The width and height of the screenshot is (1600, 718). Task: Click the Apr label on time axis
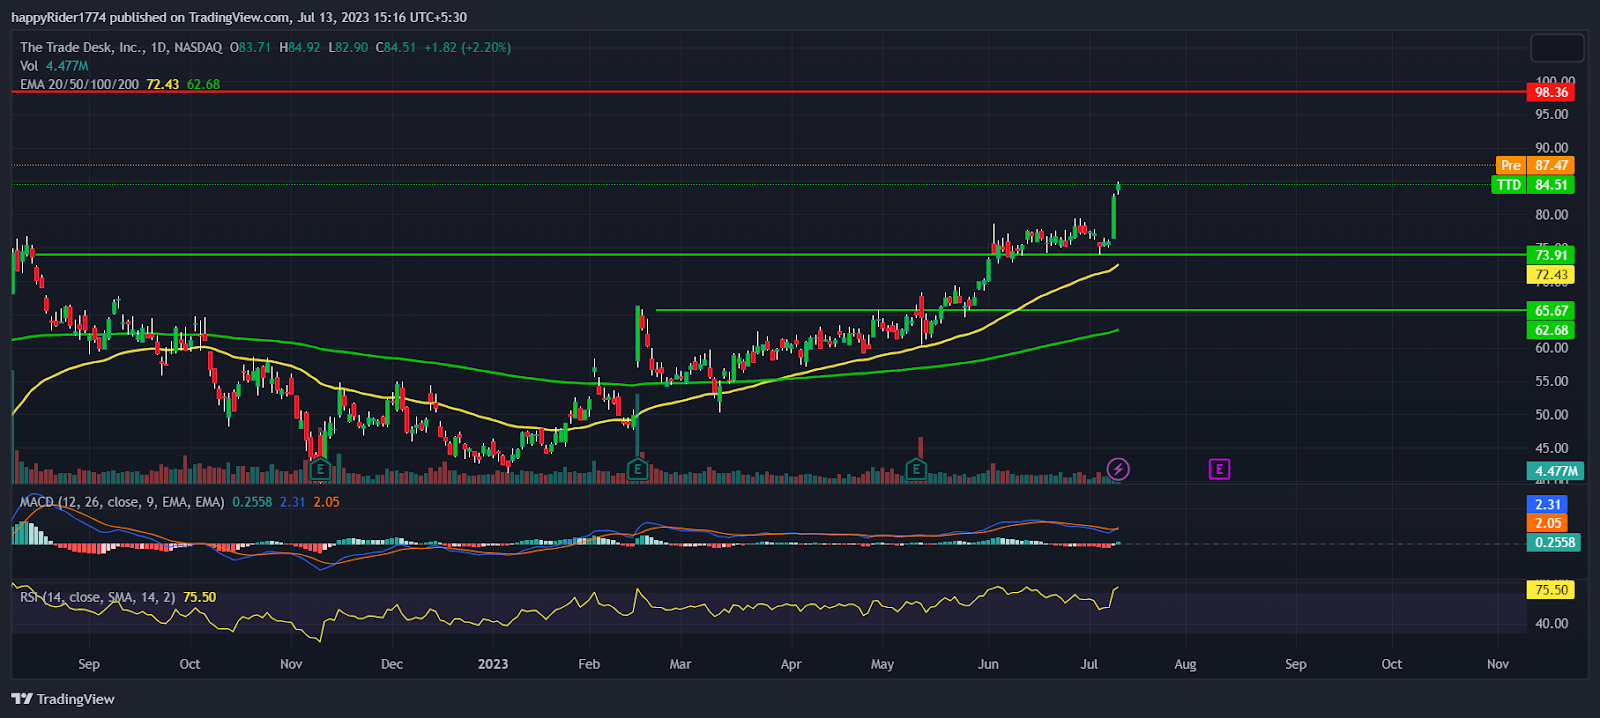pos(791,664)
